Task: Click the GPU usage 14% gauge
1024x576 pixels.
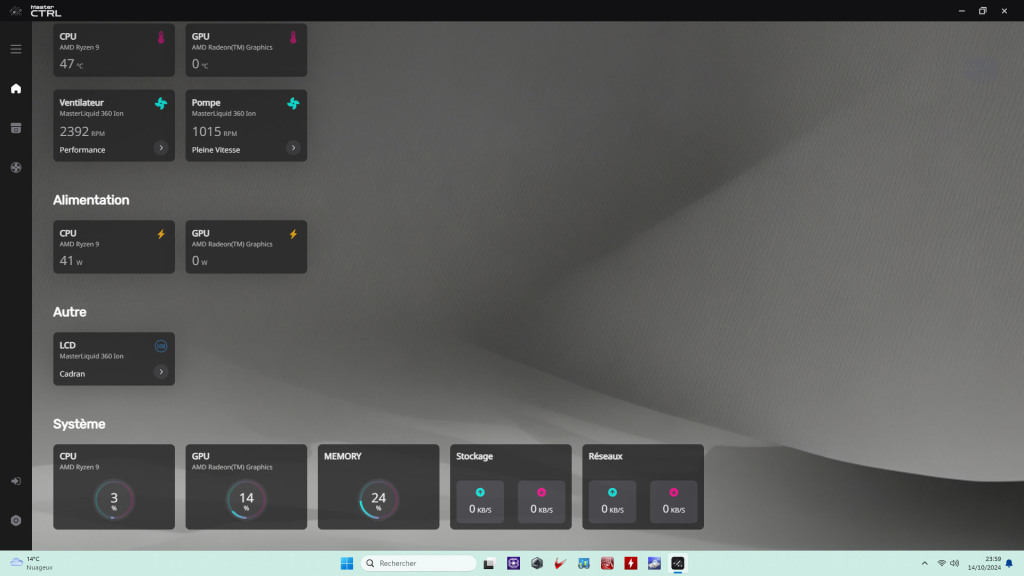Action: pyautogui.click(x=246, y=500)
